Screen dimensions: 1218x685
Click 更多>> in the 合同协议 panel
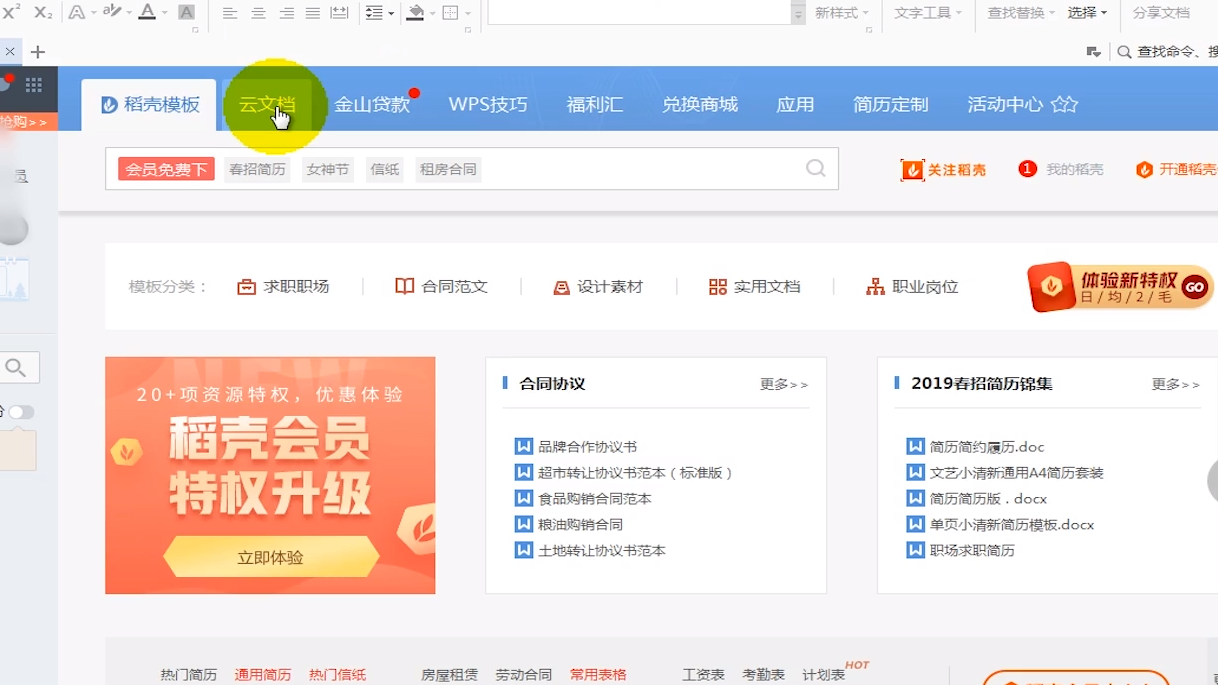[784, 384]
